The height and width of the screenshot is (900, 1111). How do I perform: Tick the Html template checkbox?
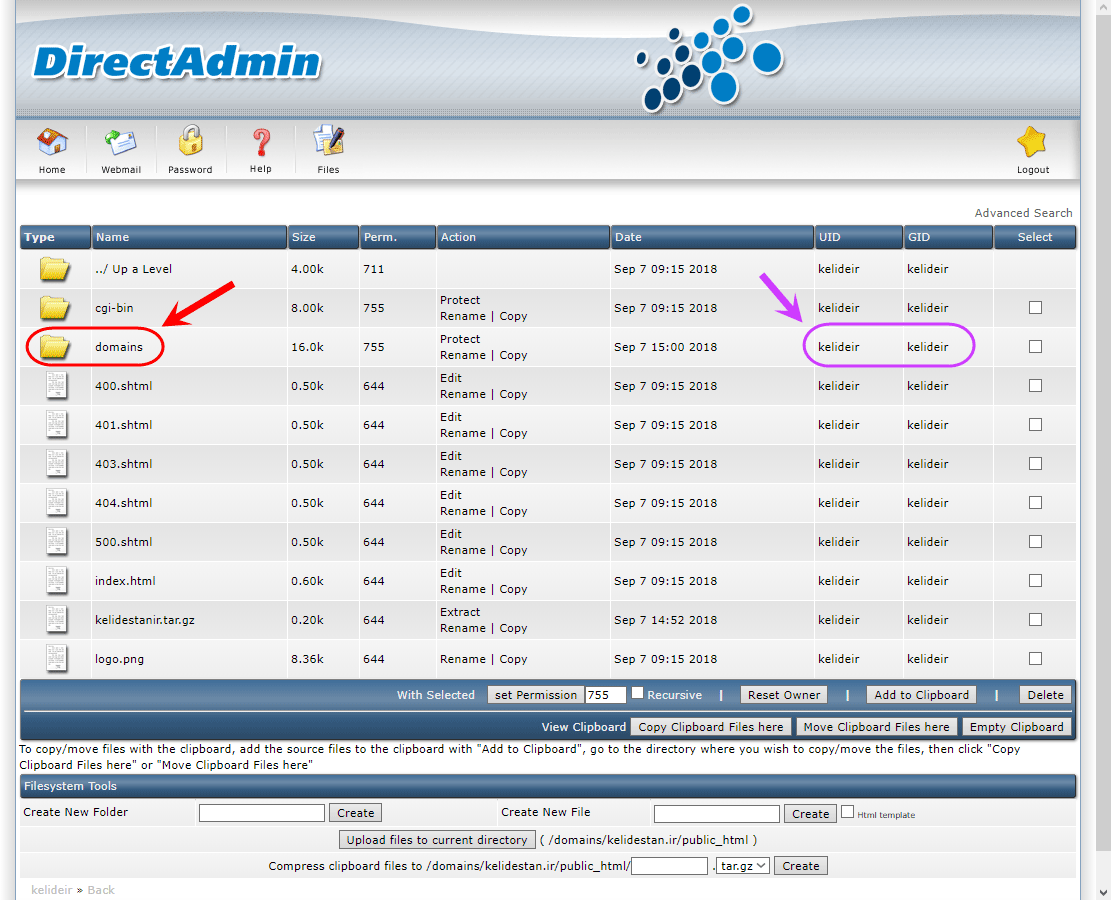[x=847, y=812]
